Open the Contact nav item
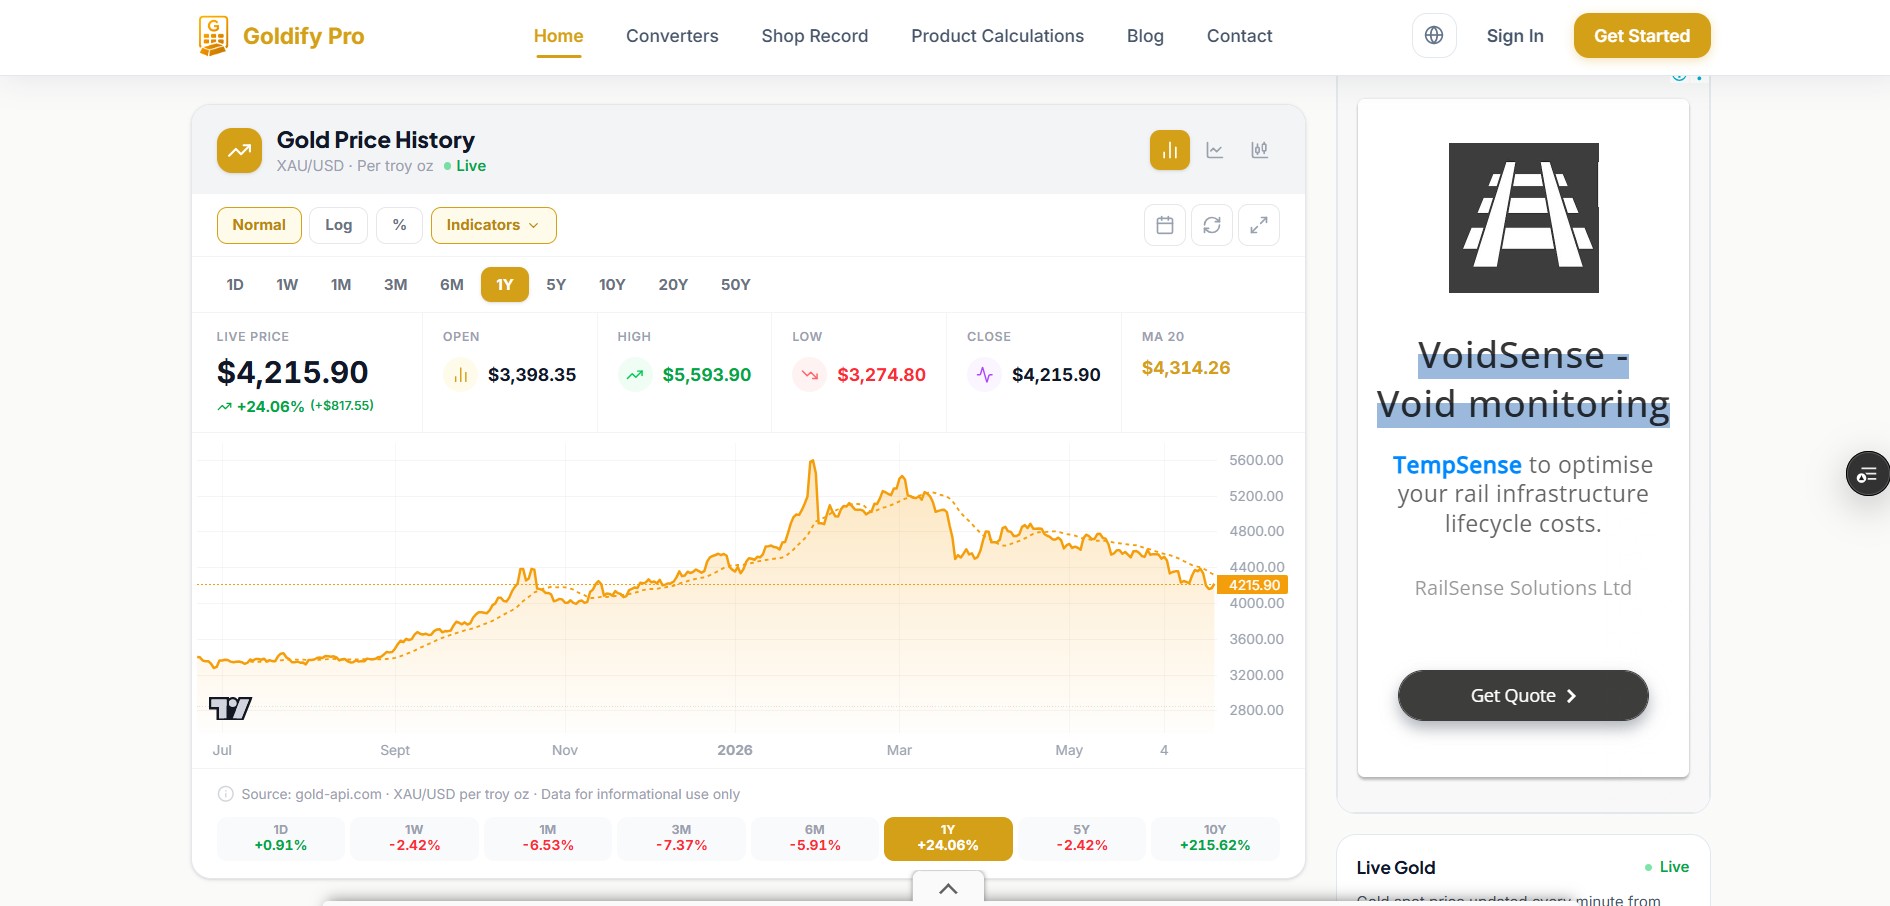Image resolution: width=1890 pixels, height=906 pixels. click(x=1239, y=36)
